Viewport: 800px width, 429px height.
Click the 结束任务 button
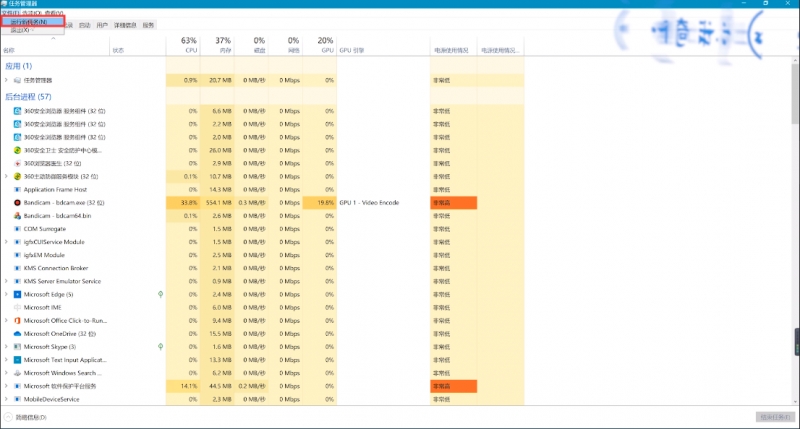coord(775,417)
